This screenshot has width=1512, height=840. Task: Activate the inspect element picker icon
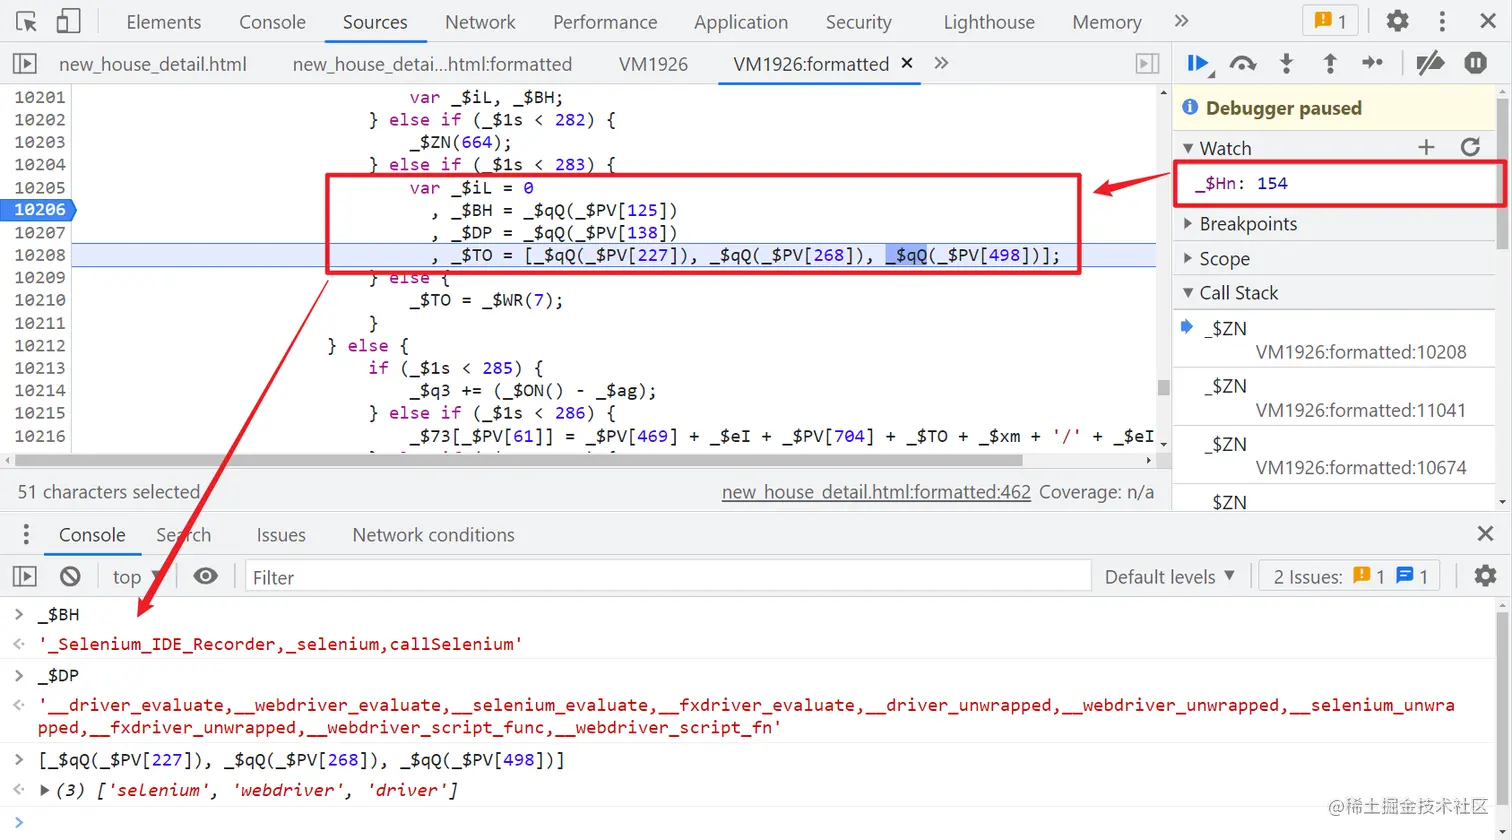[27, 21]
